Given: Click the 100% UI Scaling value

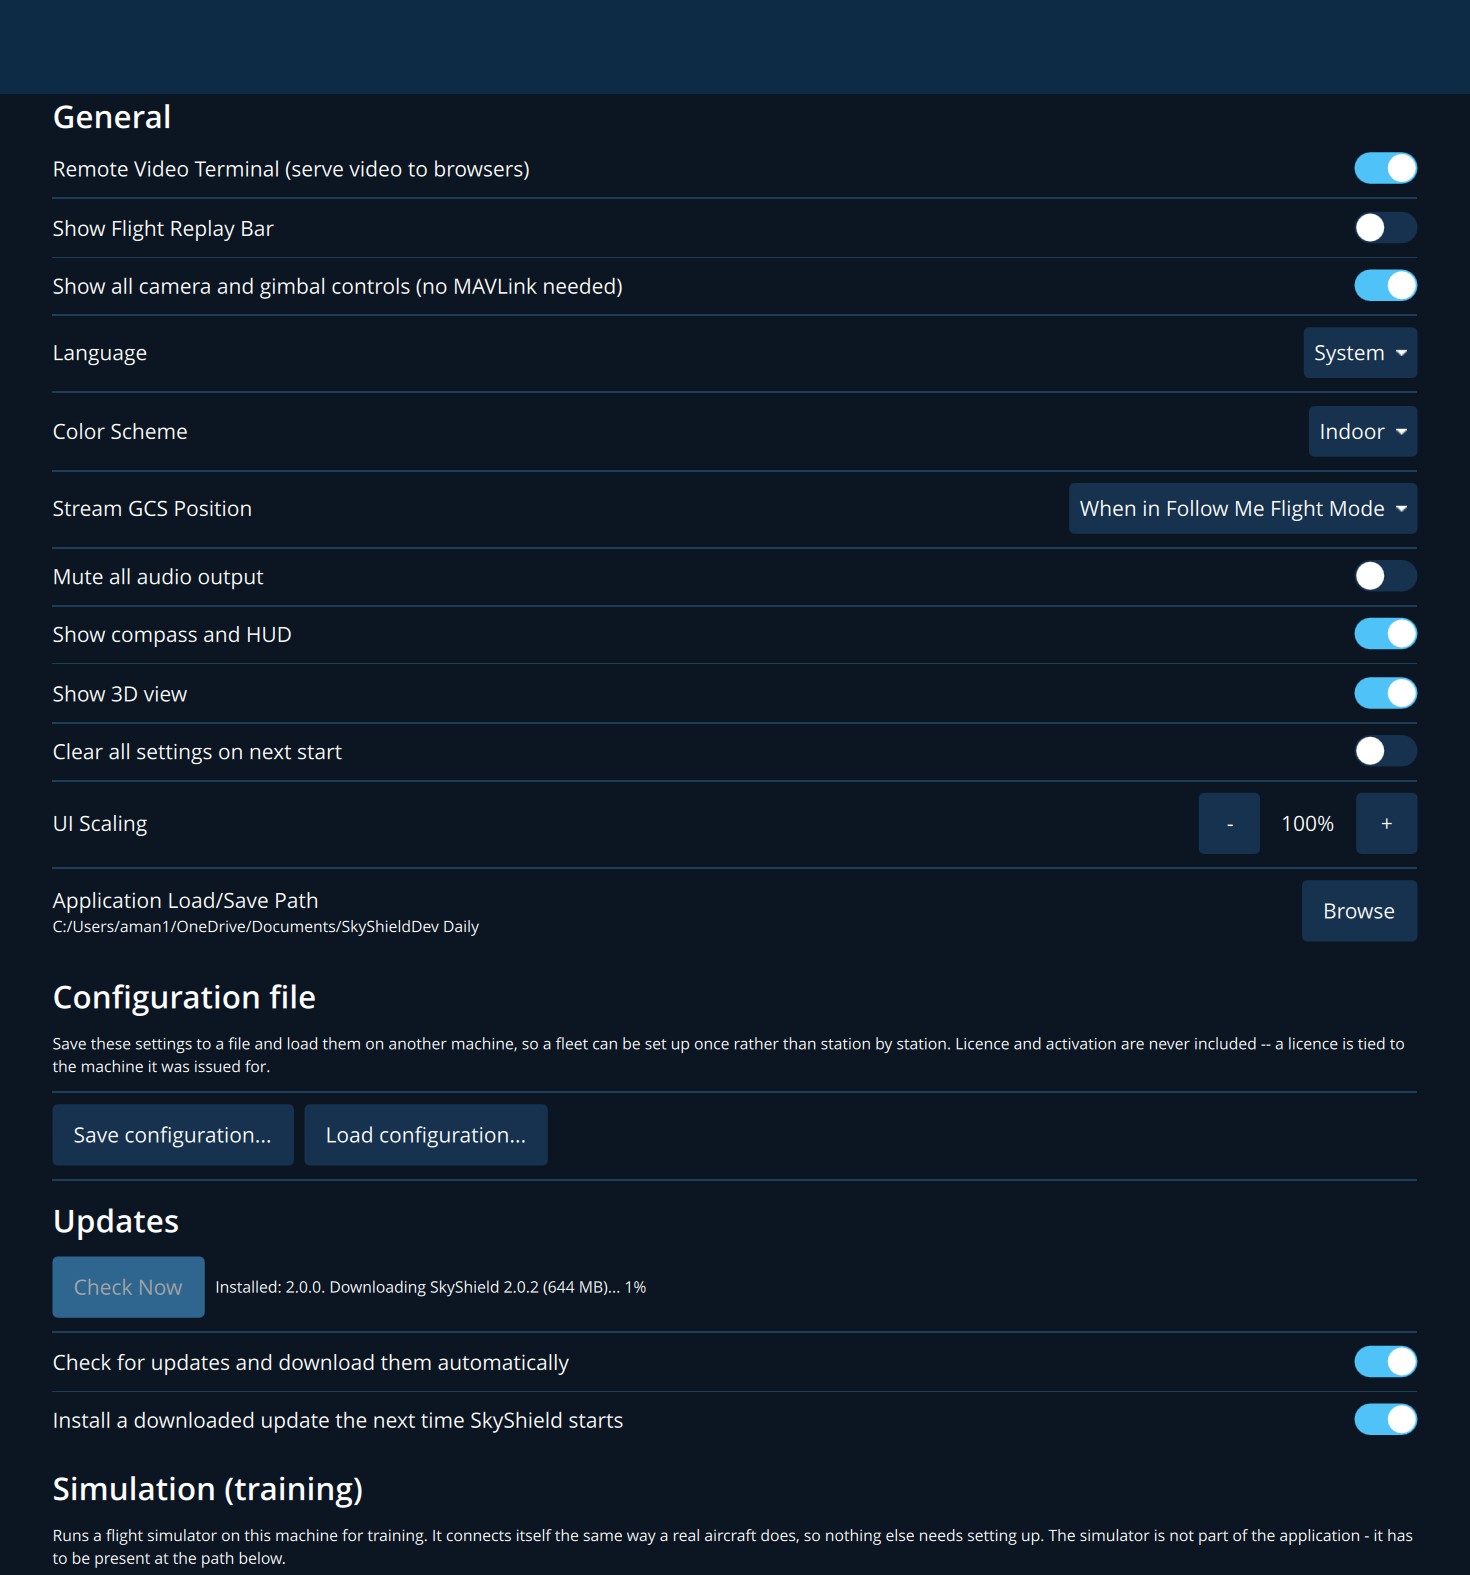Looking at the screenshot, I should 1308,823.
